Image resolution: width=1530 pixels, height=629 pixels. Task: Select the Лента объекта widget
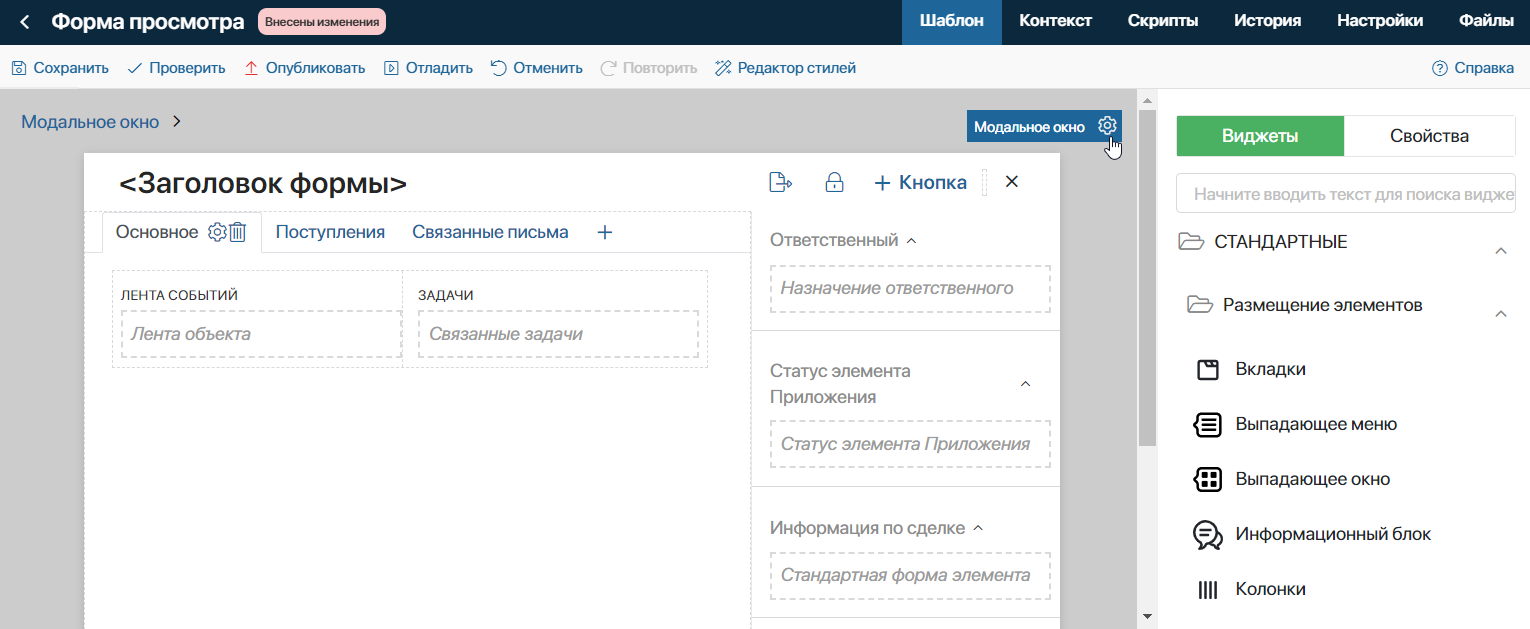click(261, 334)
